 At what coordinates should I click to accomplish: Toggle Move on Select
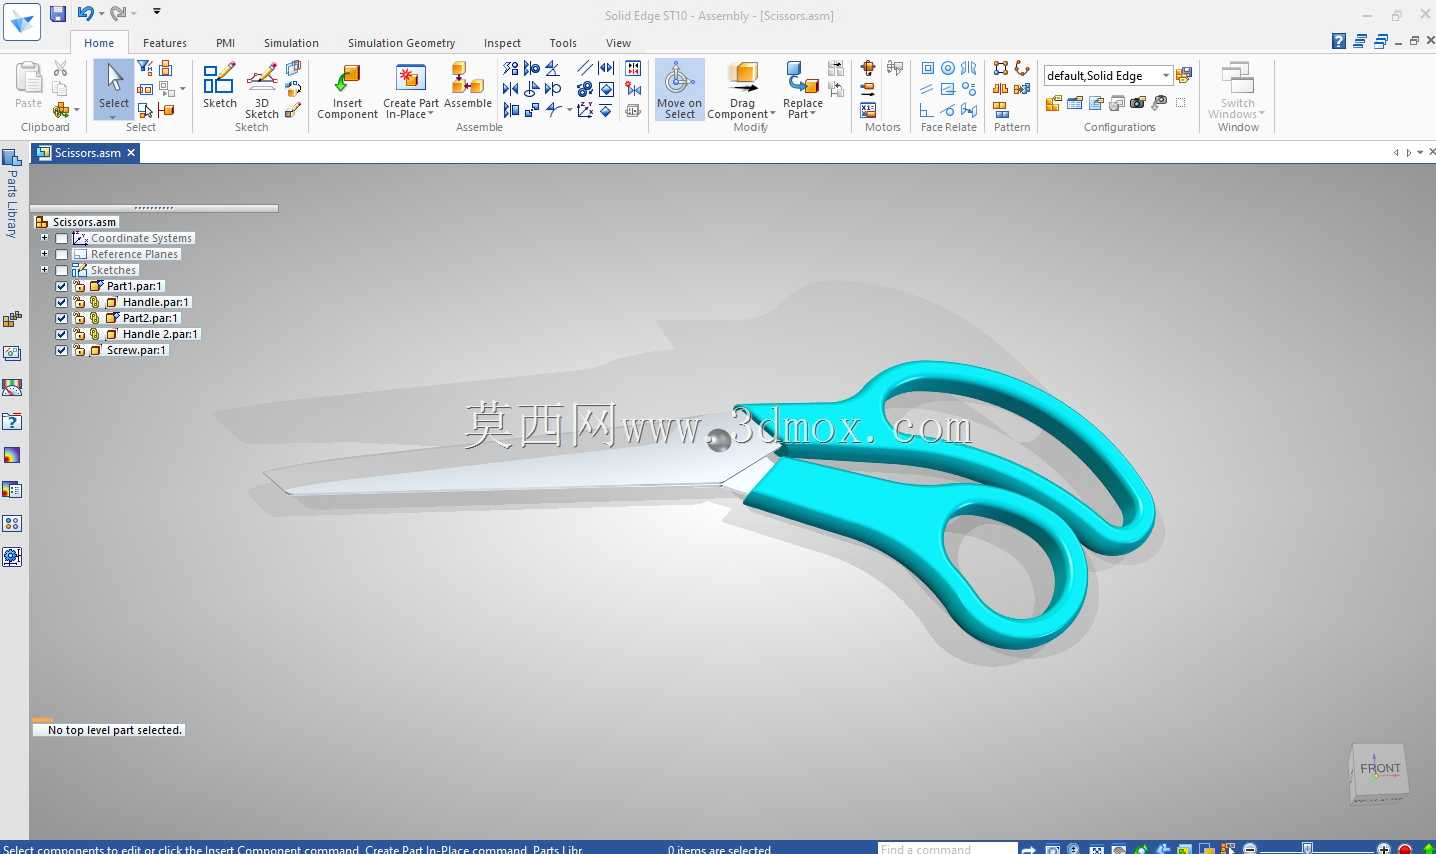pos(680,91)
